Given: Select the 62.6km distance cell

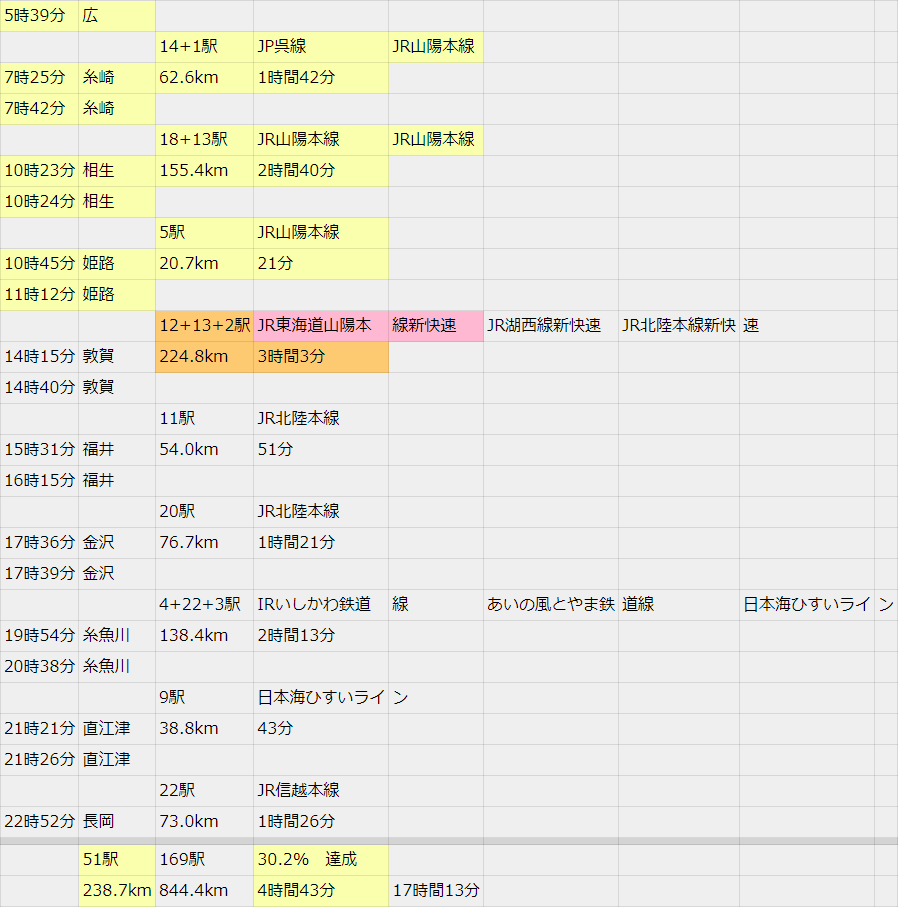Looking at the screenshot, I should pos(204,78).
